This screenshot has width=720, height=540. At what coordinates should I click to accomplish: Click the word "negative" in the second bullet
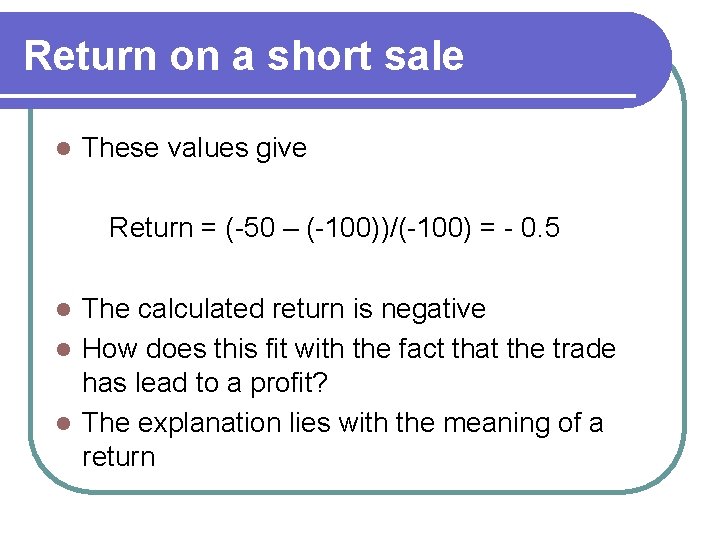tap(433, 309)
